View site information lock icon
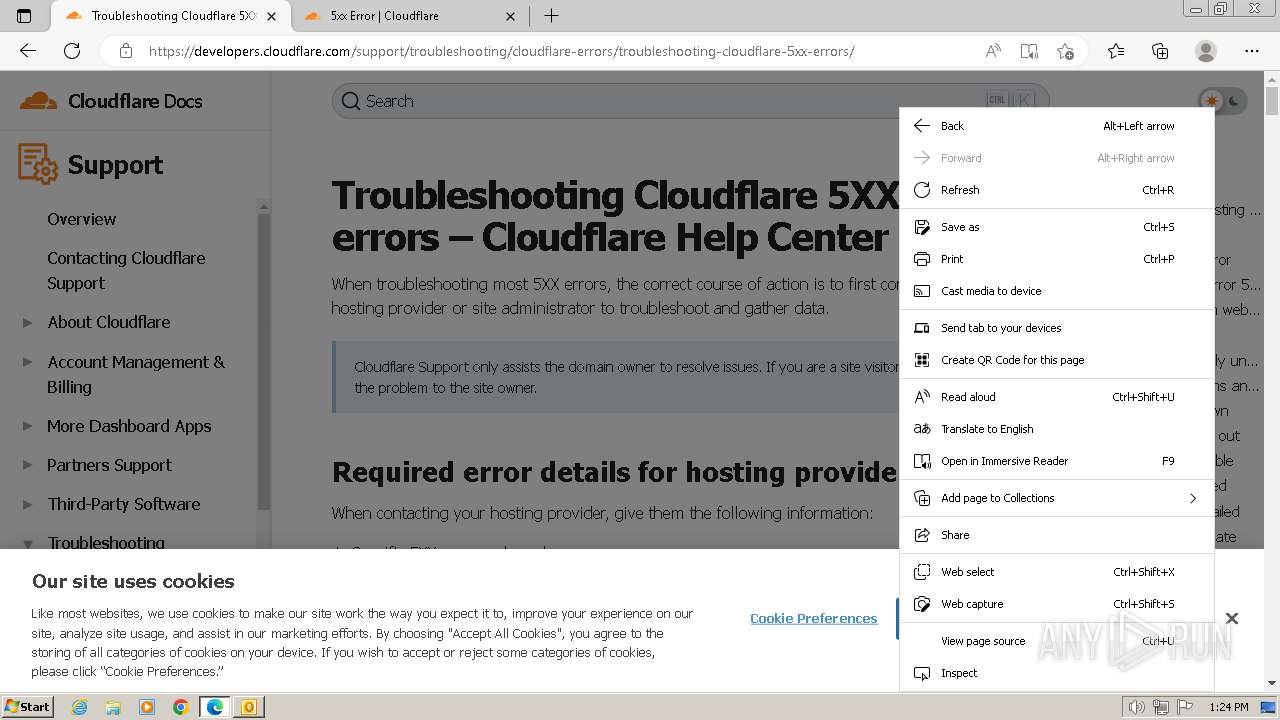Screen dimensions: 1280x720 click(x=125, y=51)
